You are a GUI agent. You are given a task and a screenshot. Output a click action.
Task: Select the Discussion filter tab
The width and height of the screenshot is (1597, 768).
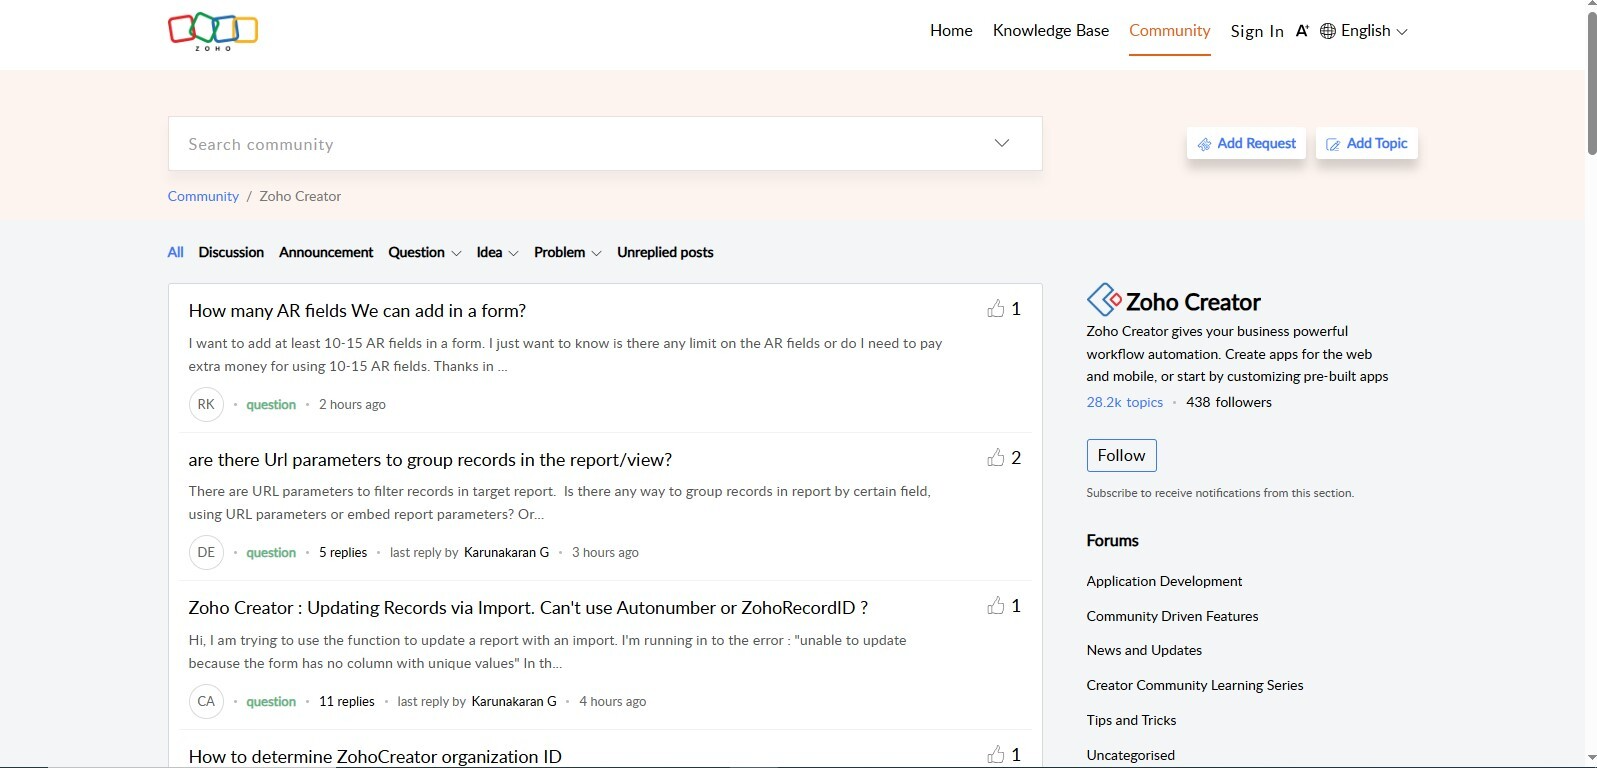(231, 252)
